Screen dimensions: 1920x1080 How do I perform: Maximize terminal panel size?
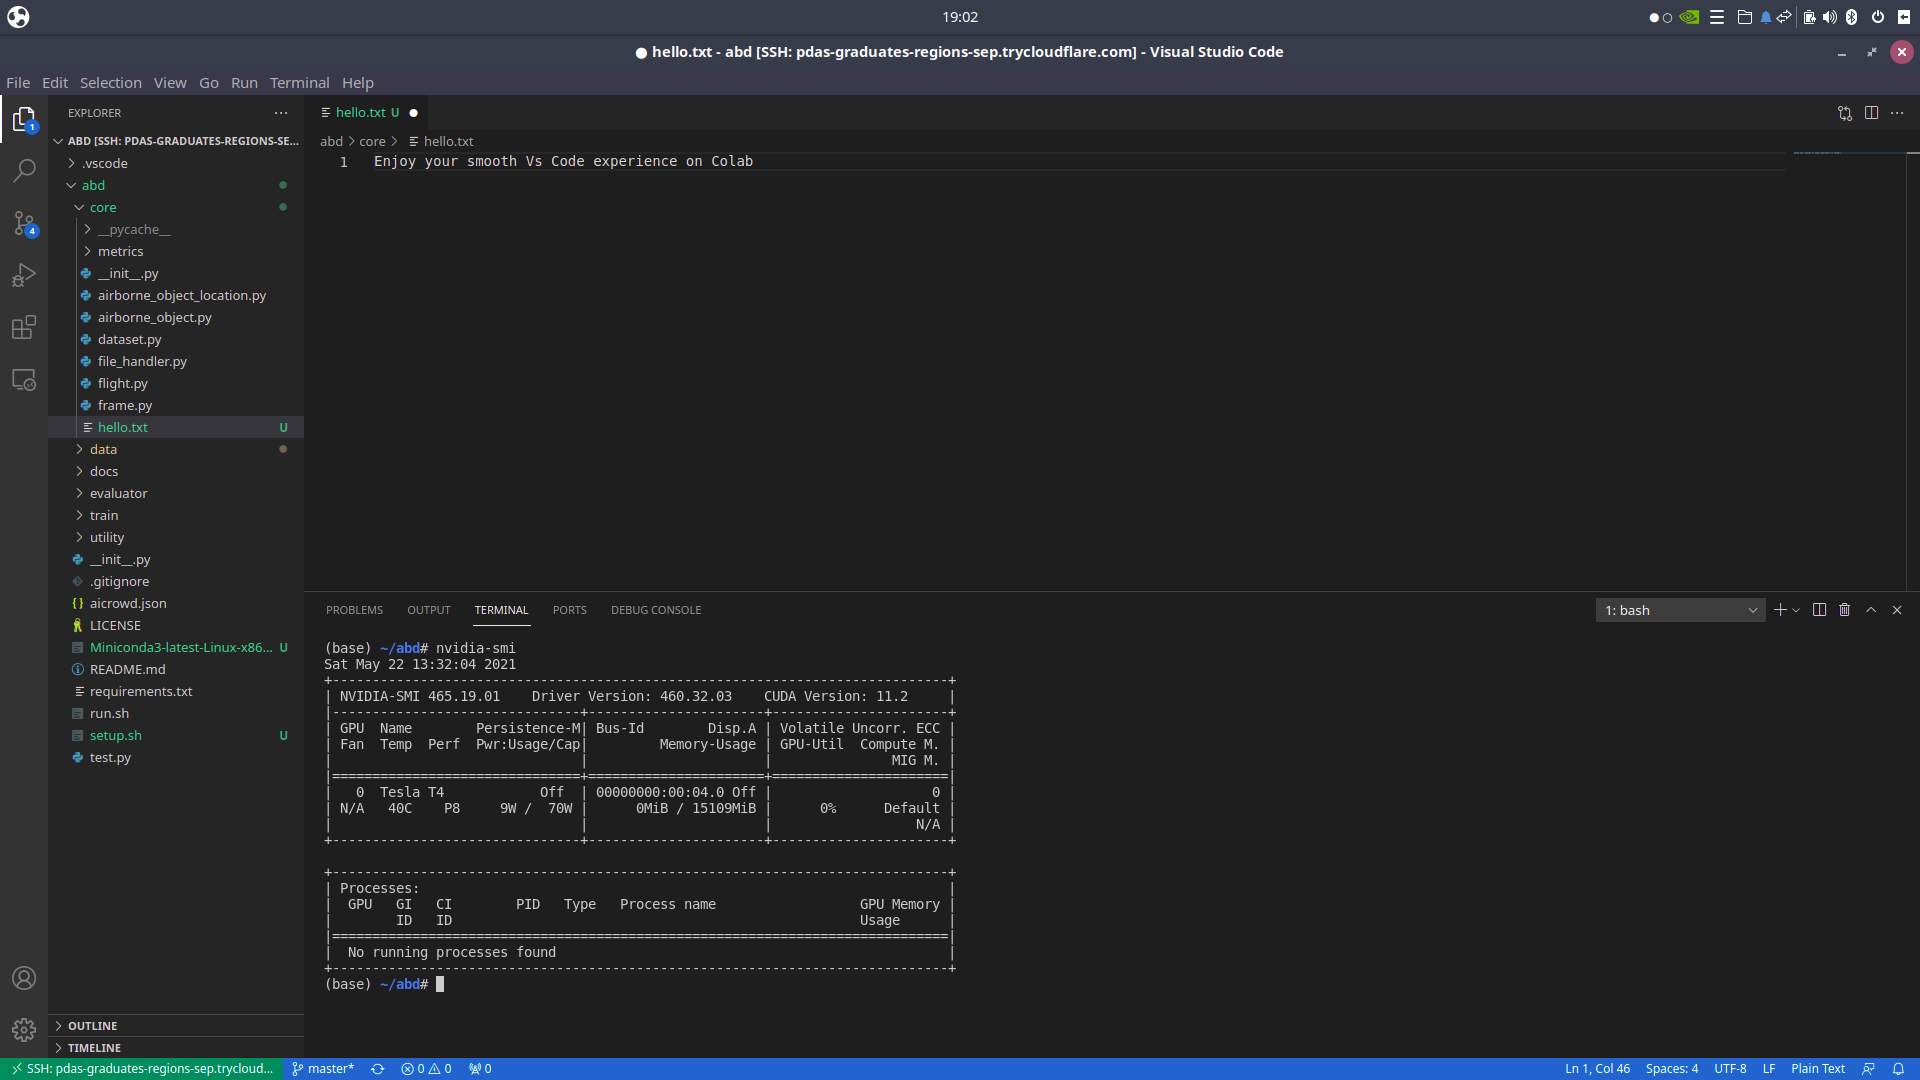(1871, 610)
